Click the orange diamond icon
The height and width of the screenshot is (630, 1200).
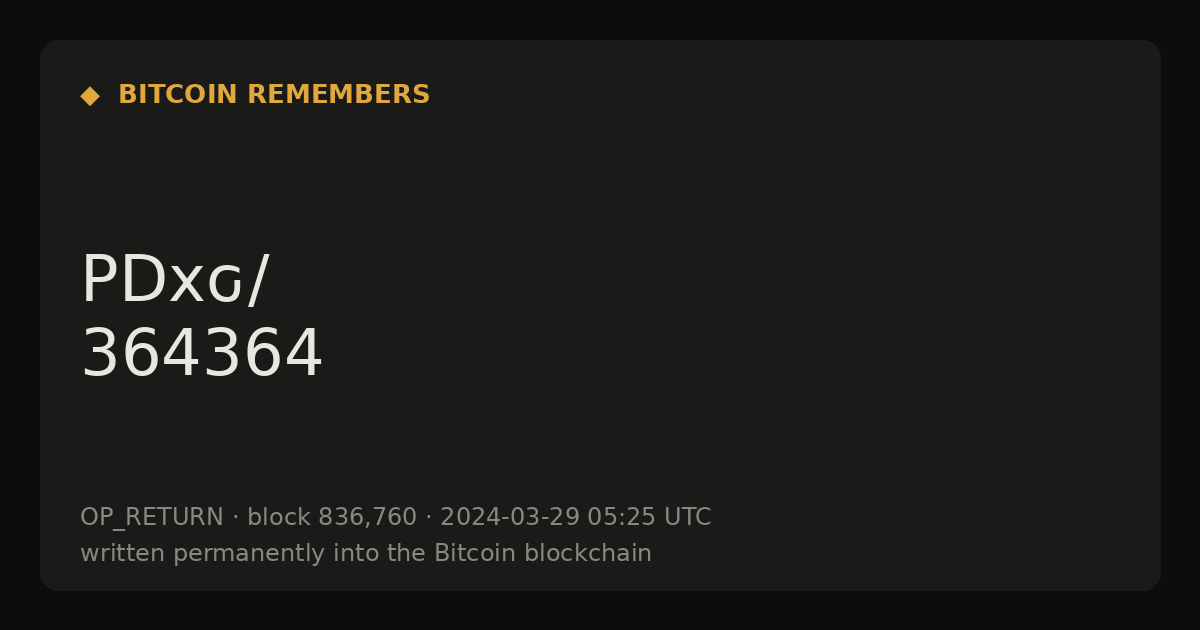[90, 96]
